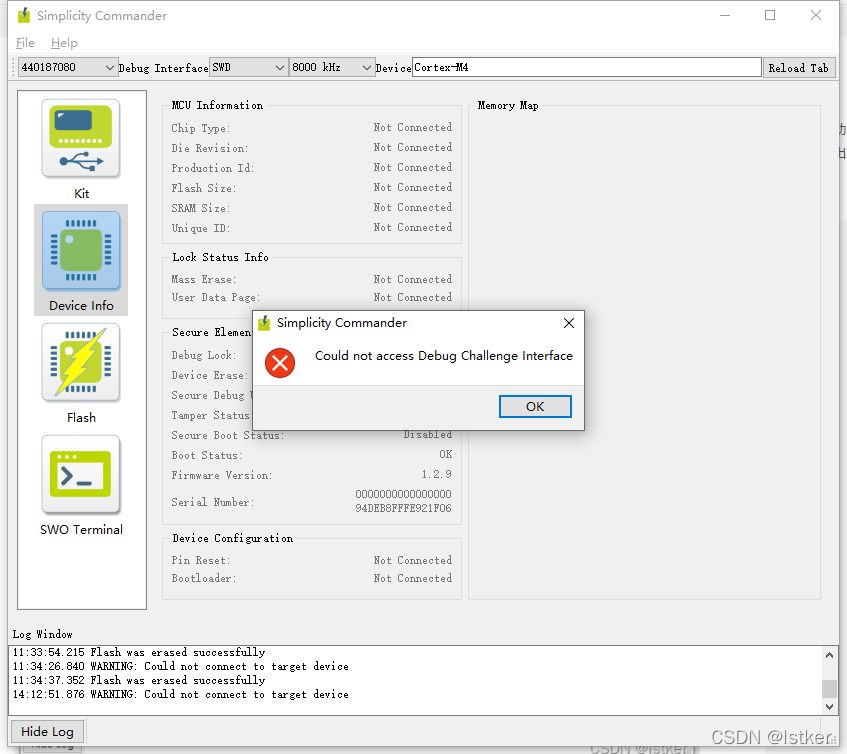
Task: Expand the 440187080 adapter dropdown
Action: click(68, 68)
